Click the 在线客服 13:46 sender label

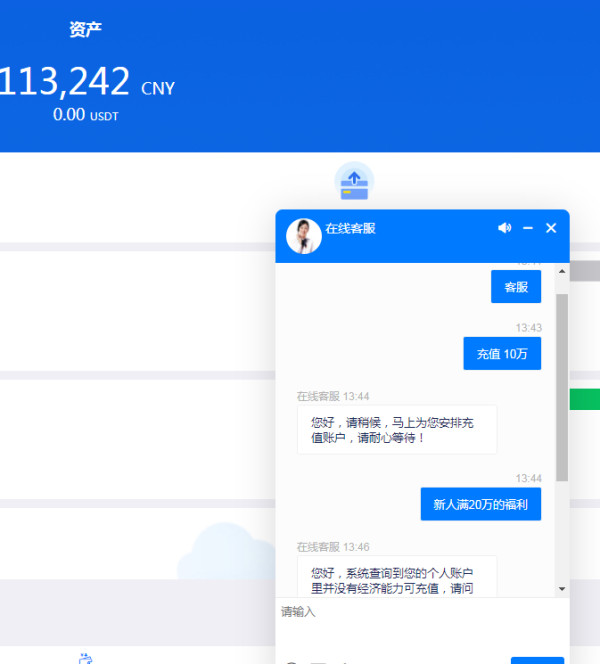pyautogui.click(x=333, y=547)
